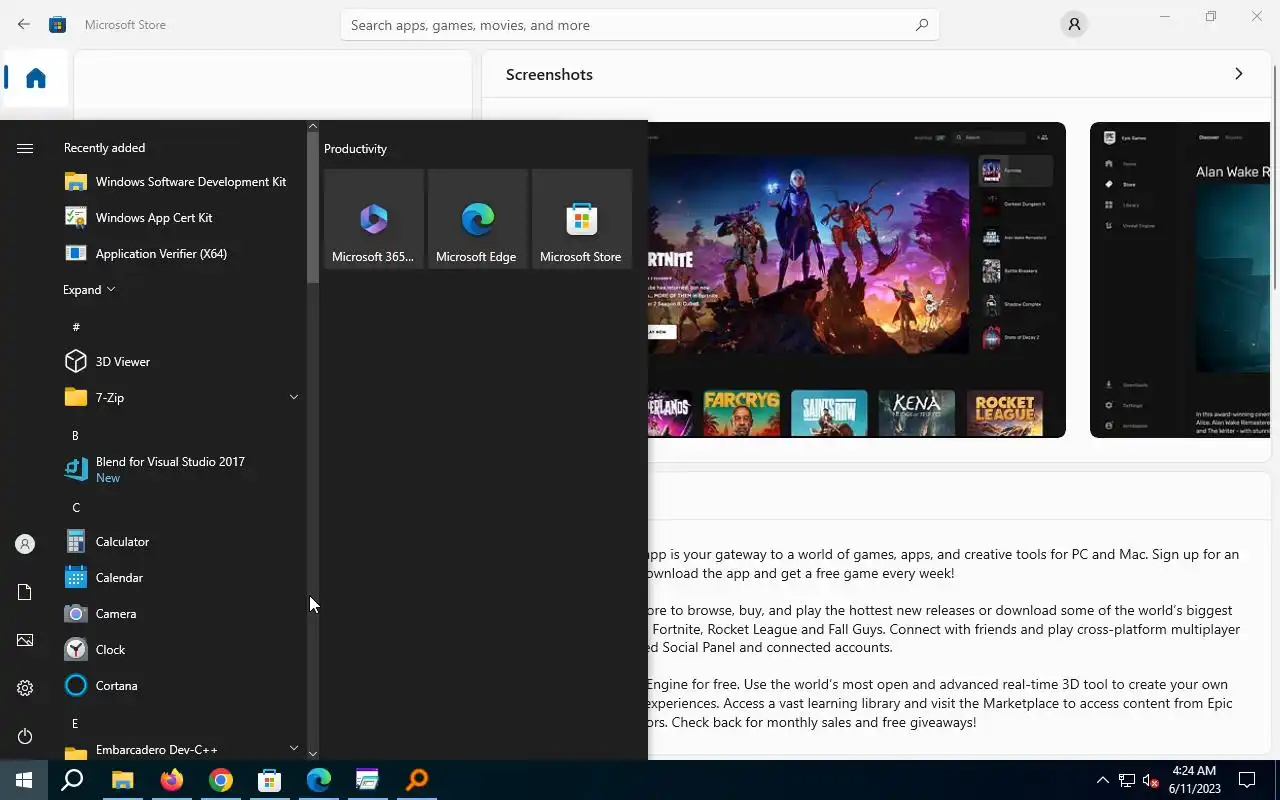Open the Store user profile icon
This screenshot has height=800, width=1280.
point(1074,25)
